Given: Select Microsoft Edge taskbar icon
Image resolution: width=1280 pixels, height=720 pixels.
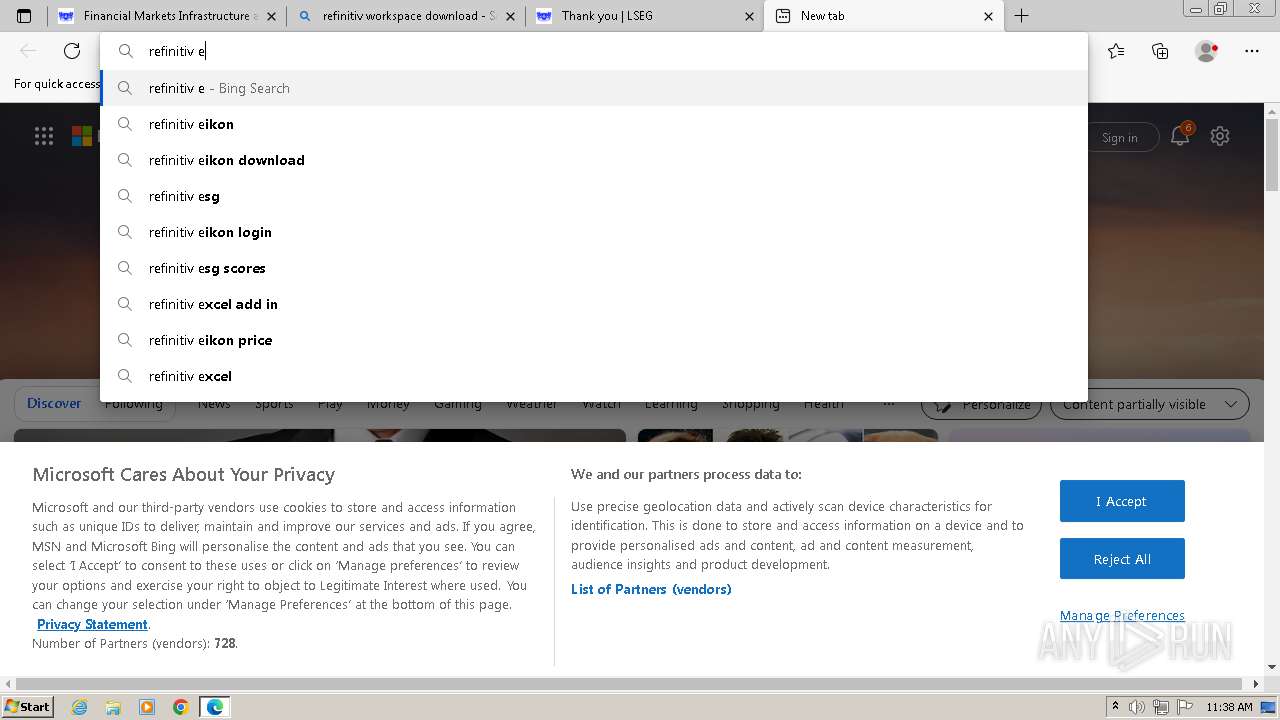Looking at the screenshot, I should (215, 707).
